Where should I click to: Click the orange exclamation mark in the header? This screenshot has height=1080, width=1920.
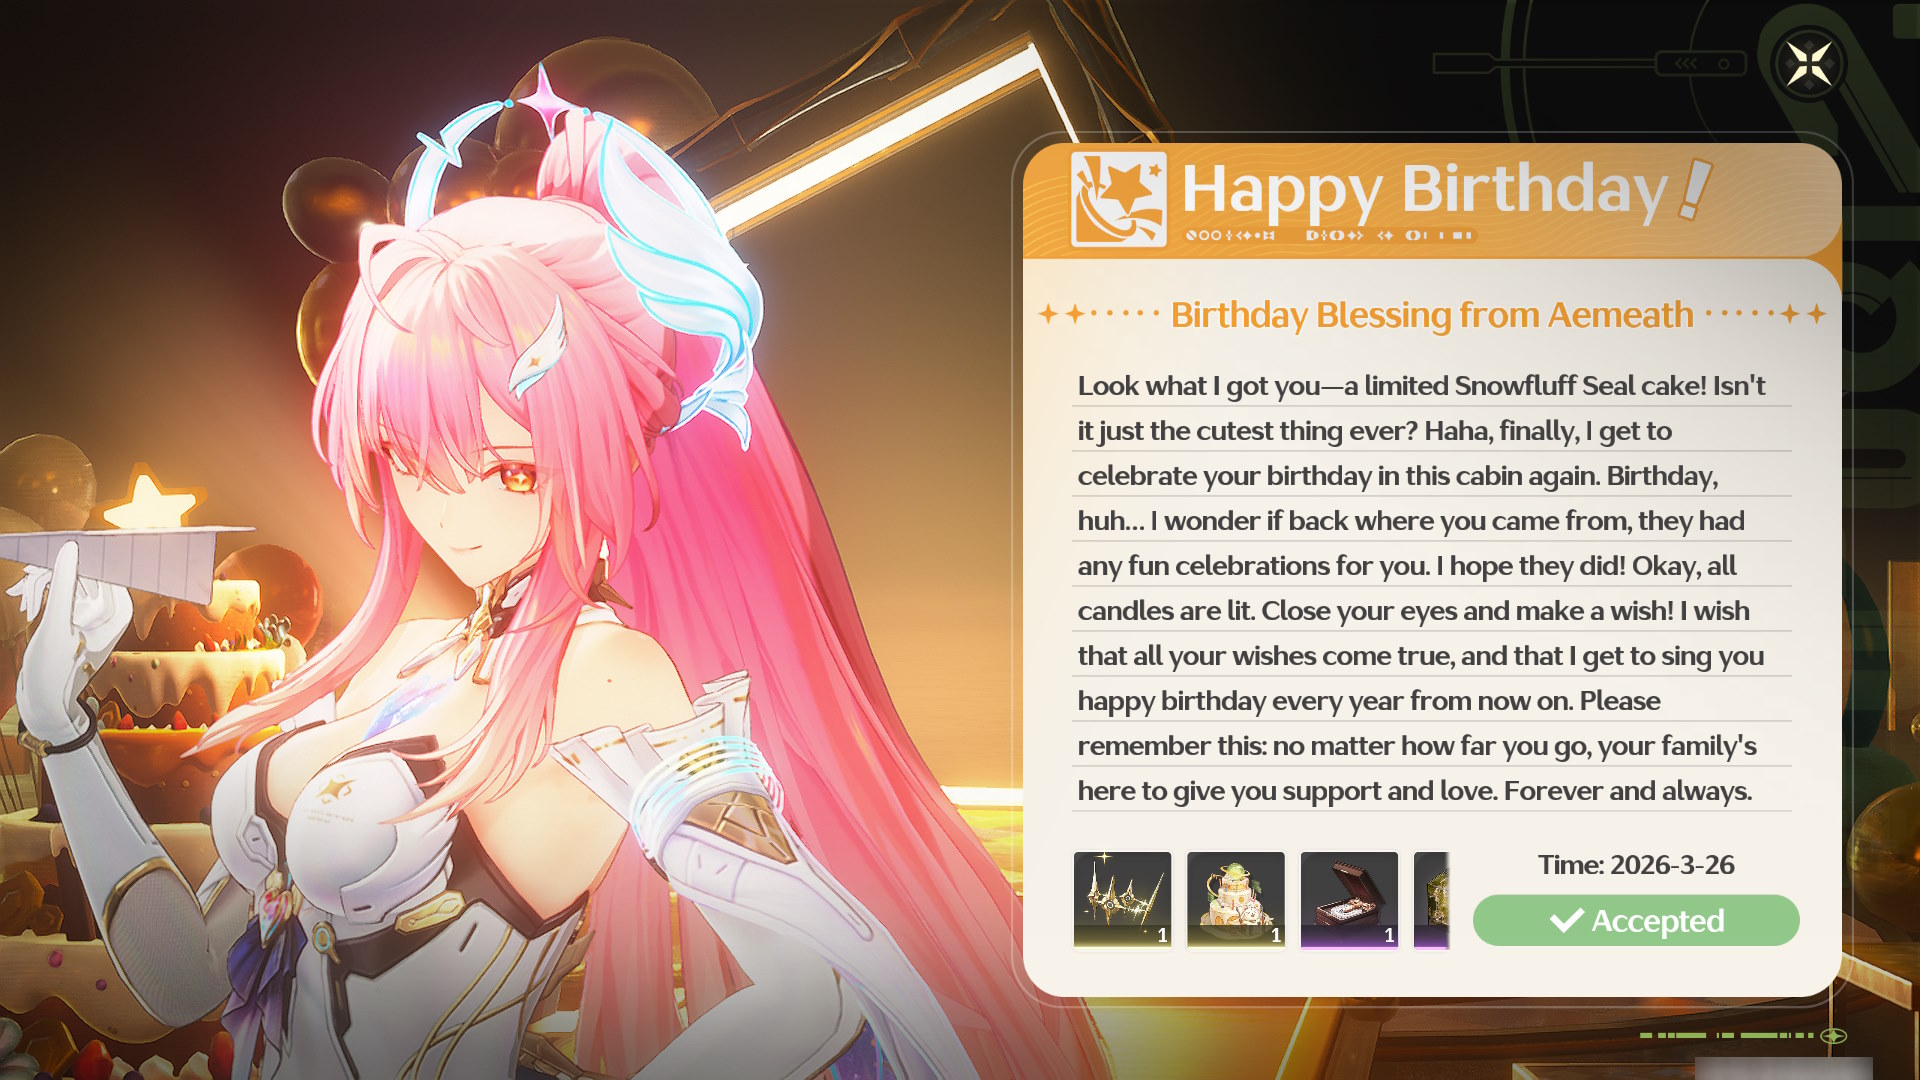(1695, 189)
